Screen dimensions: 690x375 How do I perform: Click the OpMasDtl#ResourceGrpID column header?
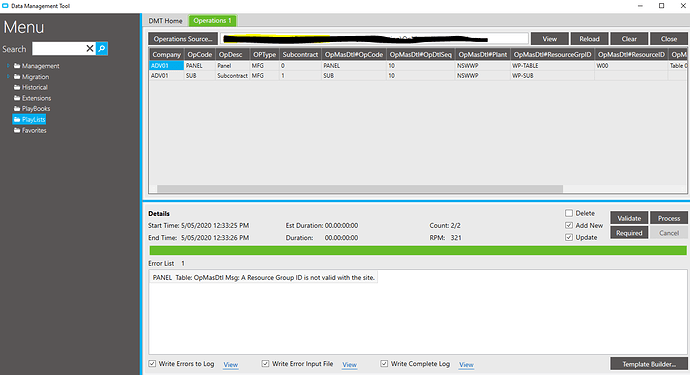tap(552, 55)
